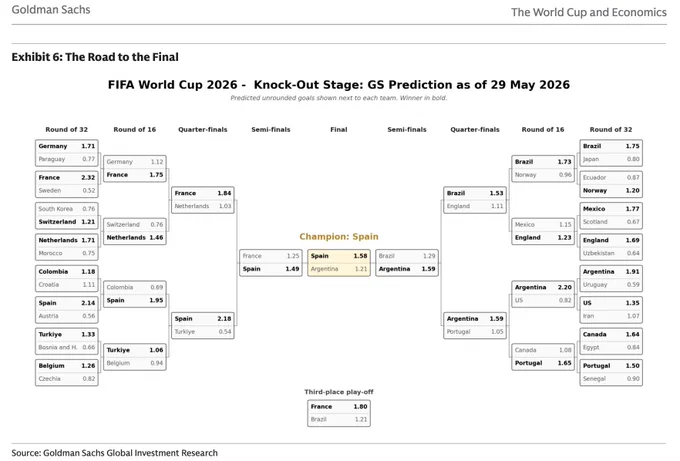The image size is (680, 461).
Task: Click the Portugal vs Senegal match box
Action: pyautogui.click(x=611, y=372)
